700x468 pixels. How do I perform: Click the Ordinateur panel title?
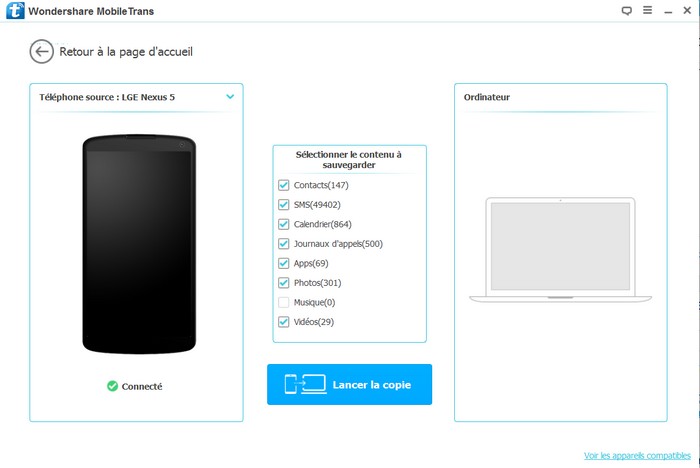(487, 97)
